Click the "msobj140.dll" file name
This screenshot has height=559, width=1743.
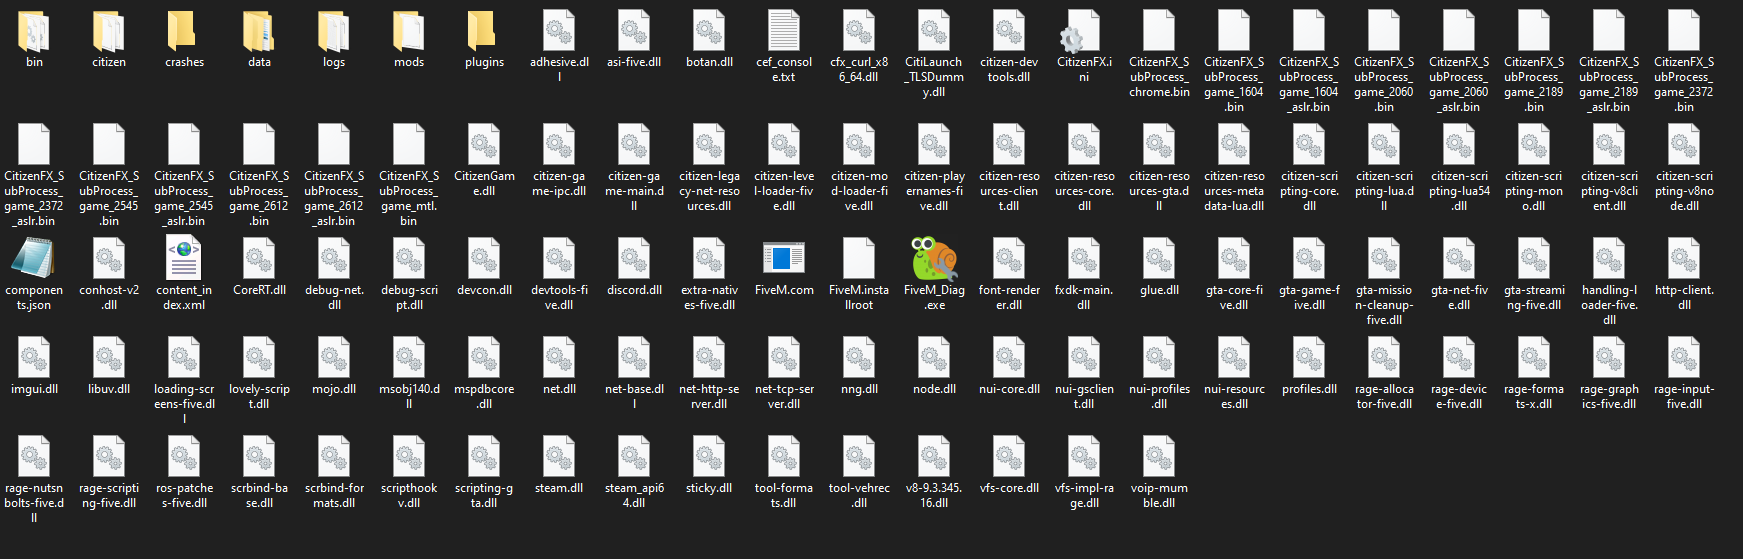409,397
